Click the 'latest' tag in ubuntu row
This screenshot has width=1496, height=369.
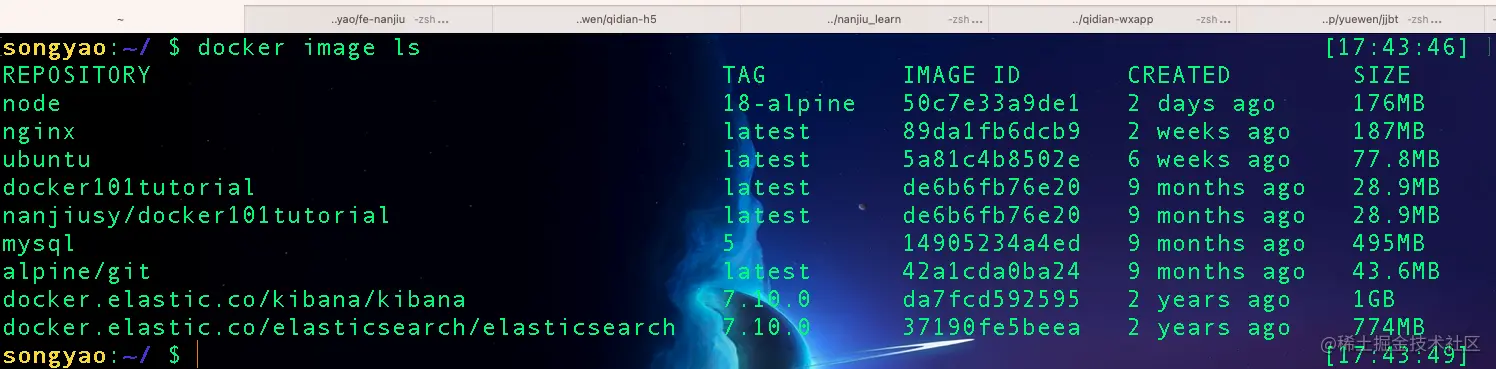click(766, 159)
